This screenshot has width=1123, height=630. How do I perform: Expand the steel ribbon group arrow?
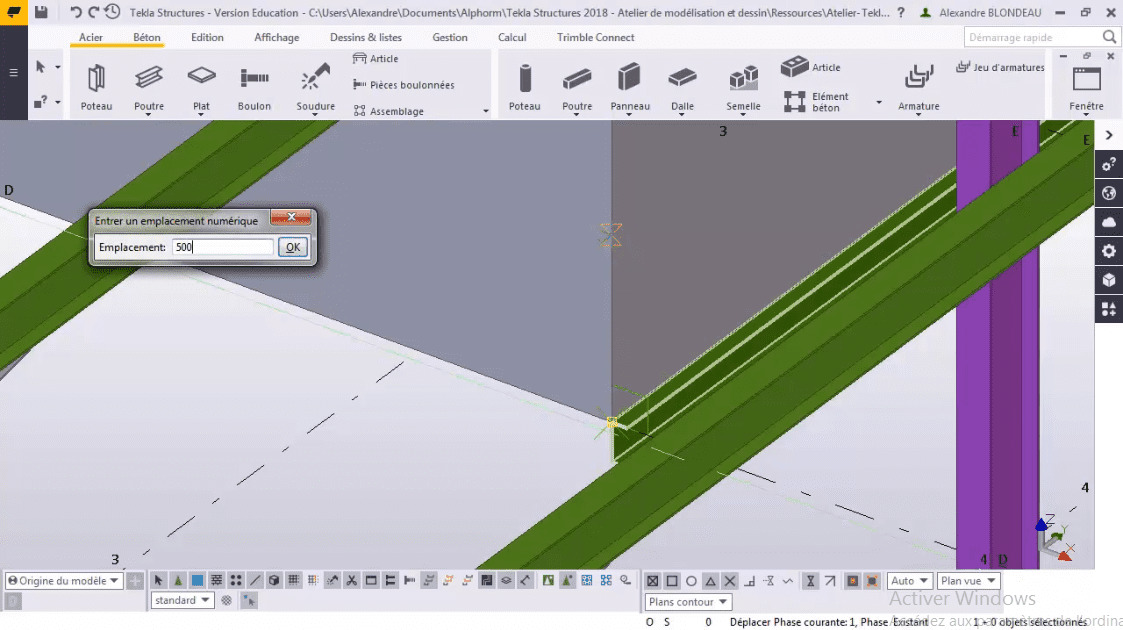click(486, 111)
